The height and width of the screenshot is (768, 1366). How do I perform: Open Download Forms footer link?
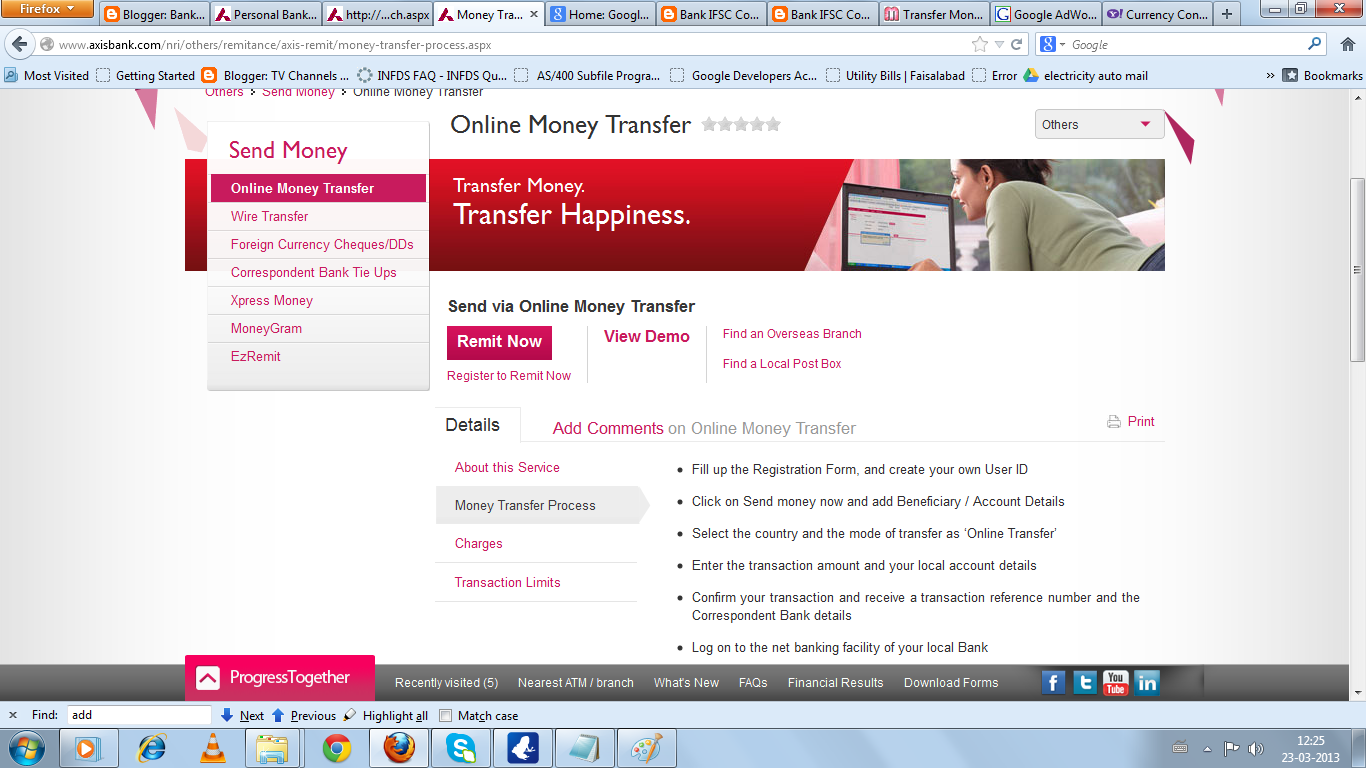(951, 683)
